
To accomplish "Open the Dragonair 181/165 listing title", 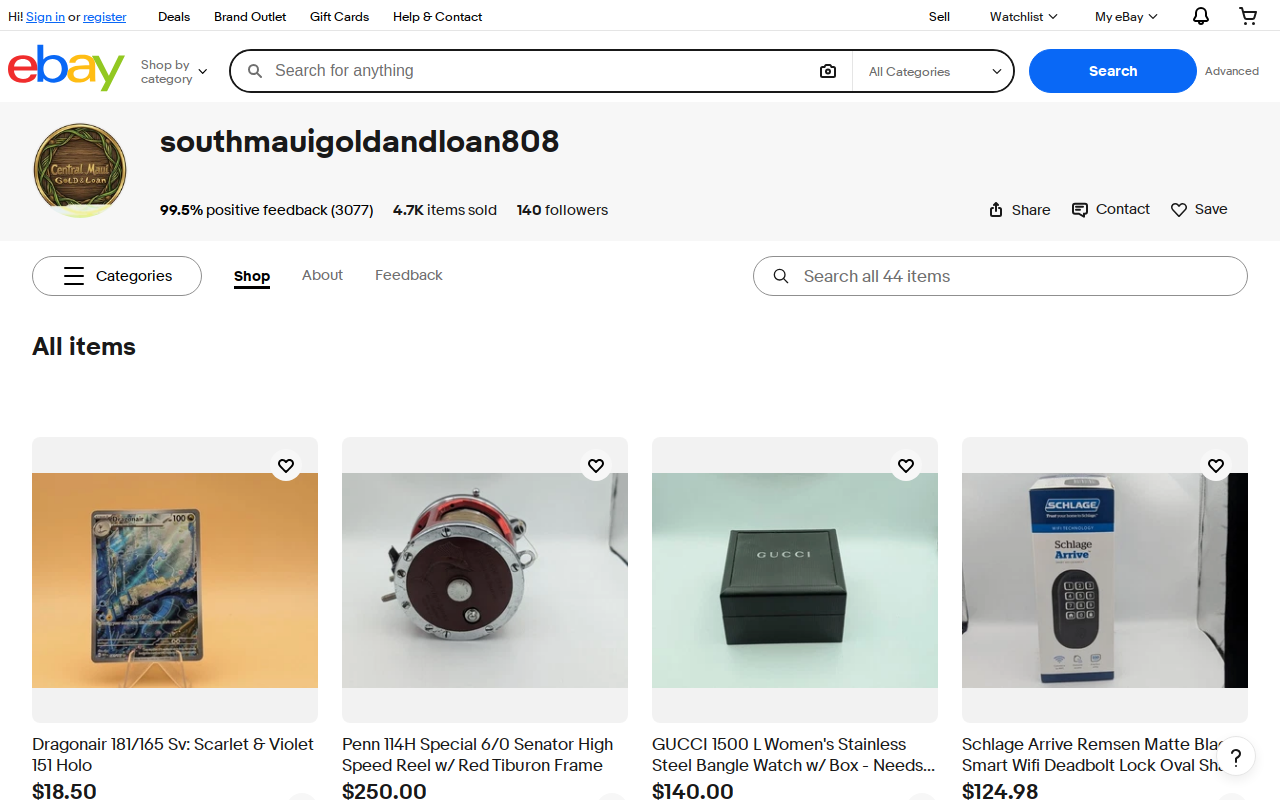I will tap(173, 755).
